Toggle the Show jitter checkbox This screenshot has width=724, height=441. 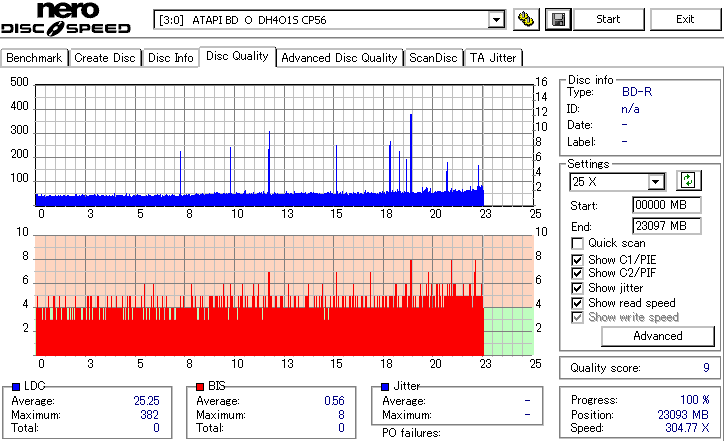click(577, 288)
